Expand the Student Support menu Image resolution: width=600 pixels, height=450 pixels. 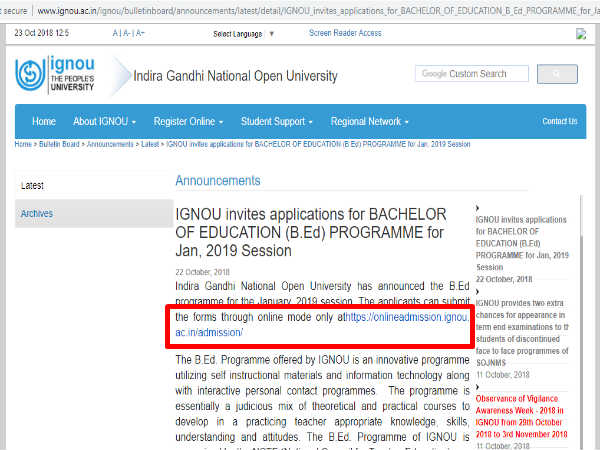(277, 121)
